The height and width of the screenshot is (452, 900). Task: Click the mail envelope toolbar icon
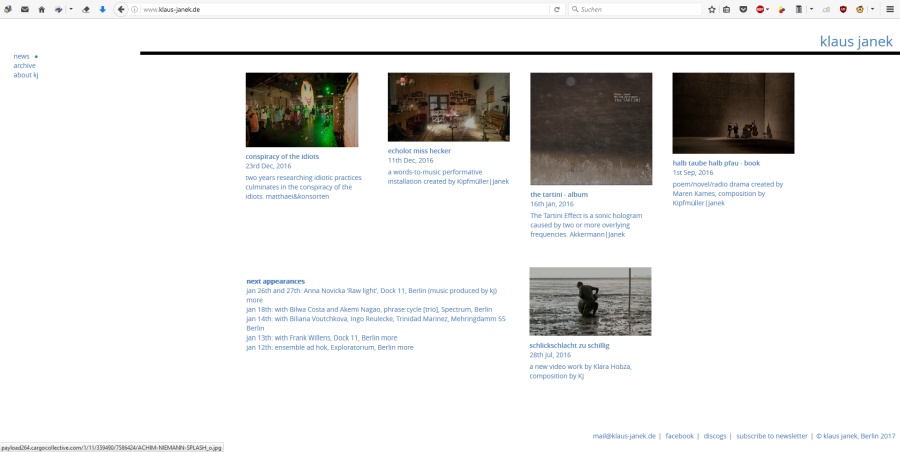pyautogui.click(x=25, y=9)
